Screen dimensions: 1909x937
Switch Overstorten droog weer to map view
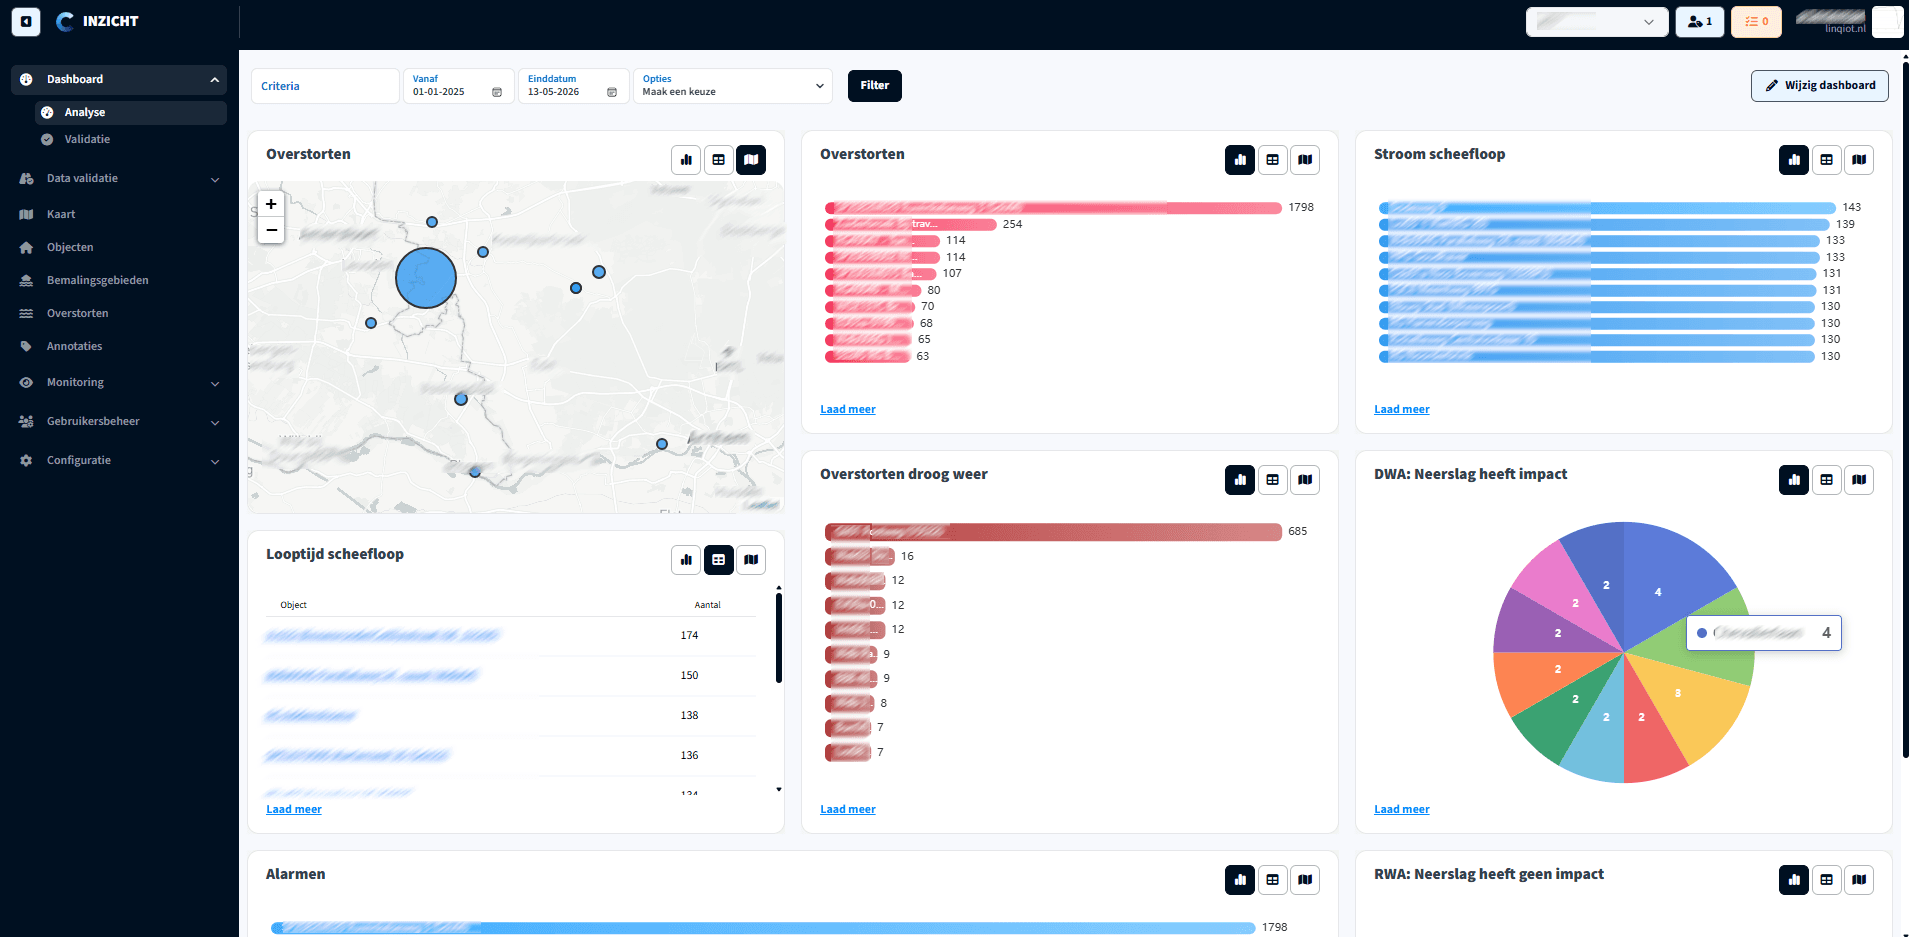1305,480
